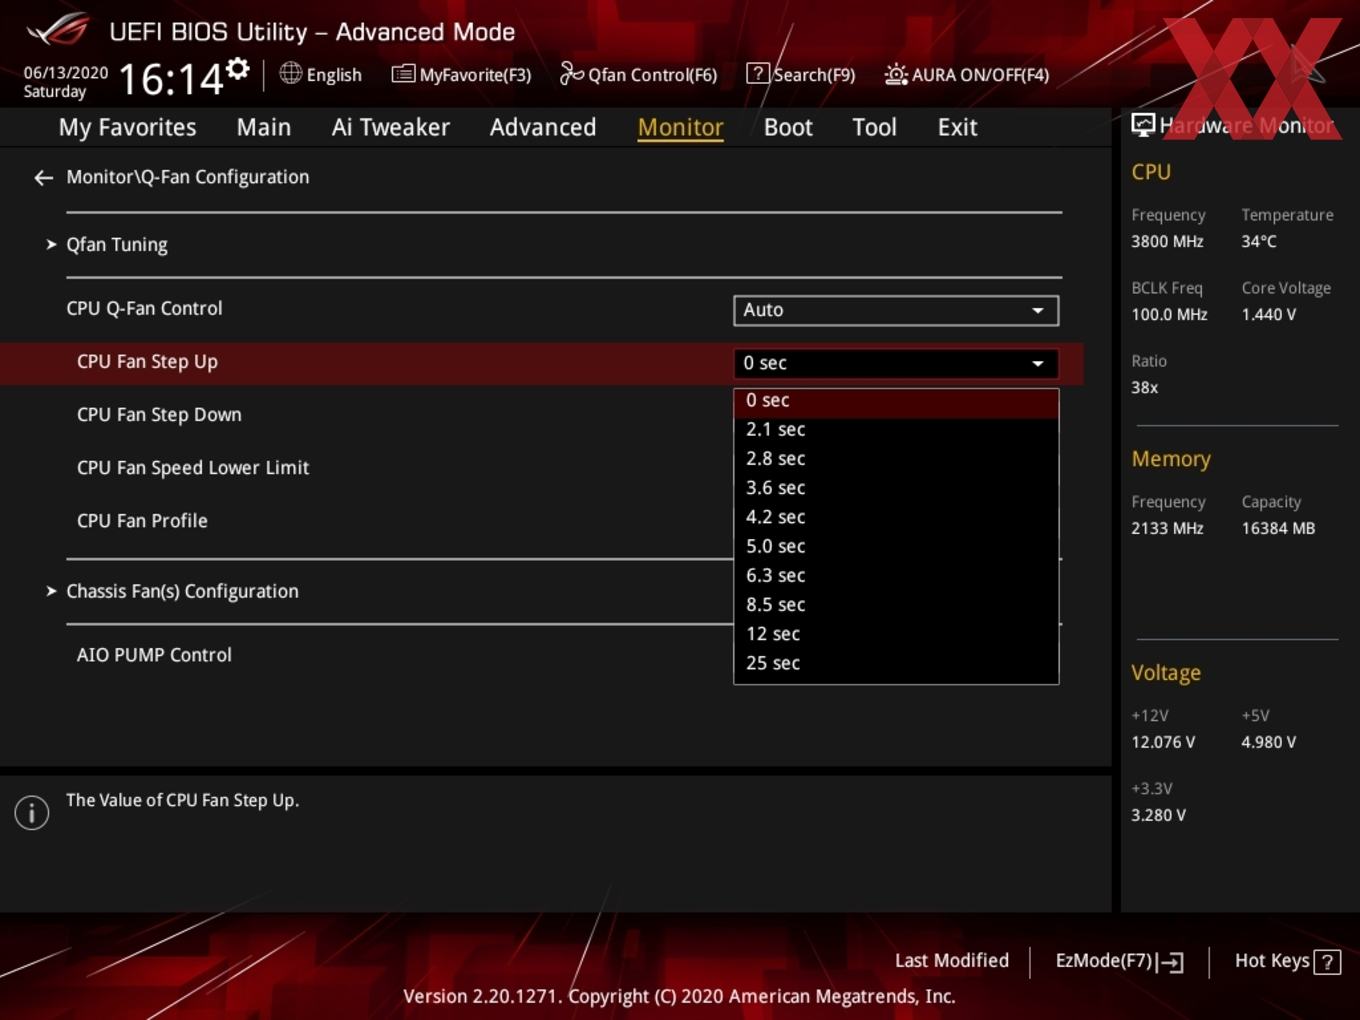Open the Exit tab

(x=957, y=127)
